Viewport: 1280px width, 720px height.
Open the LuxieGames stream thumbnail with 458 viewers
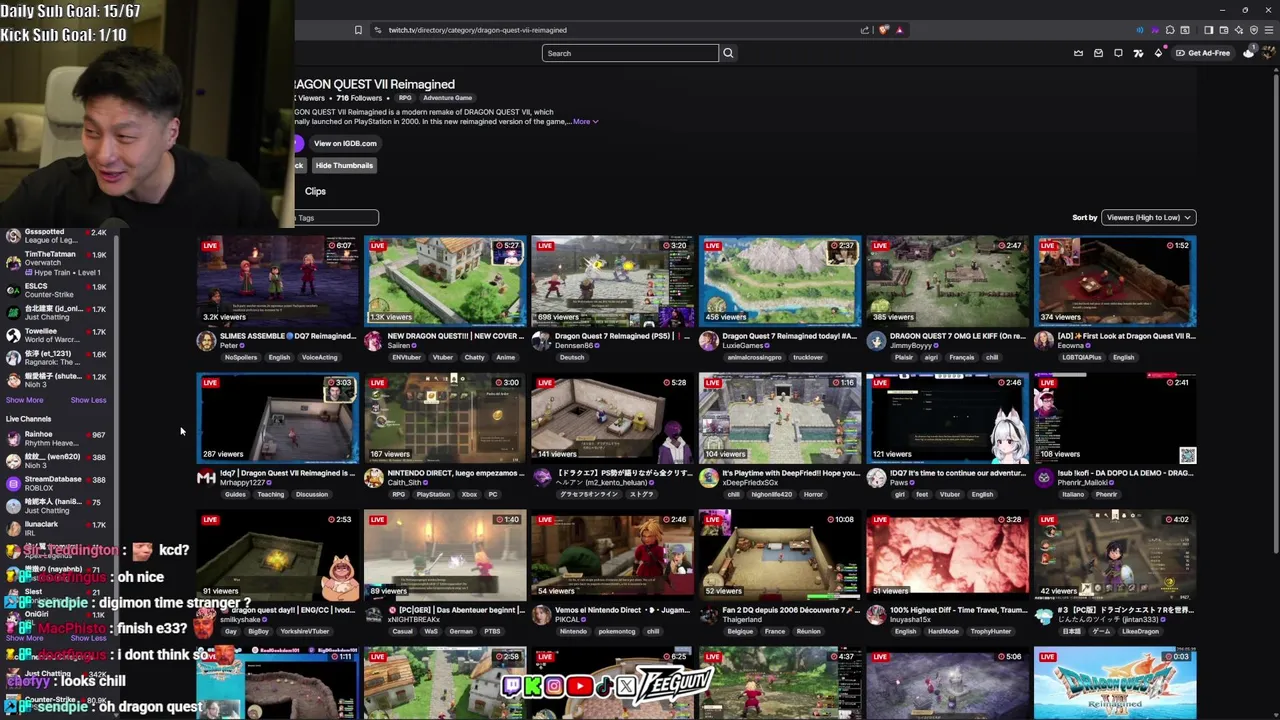pos(780,281)
